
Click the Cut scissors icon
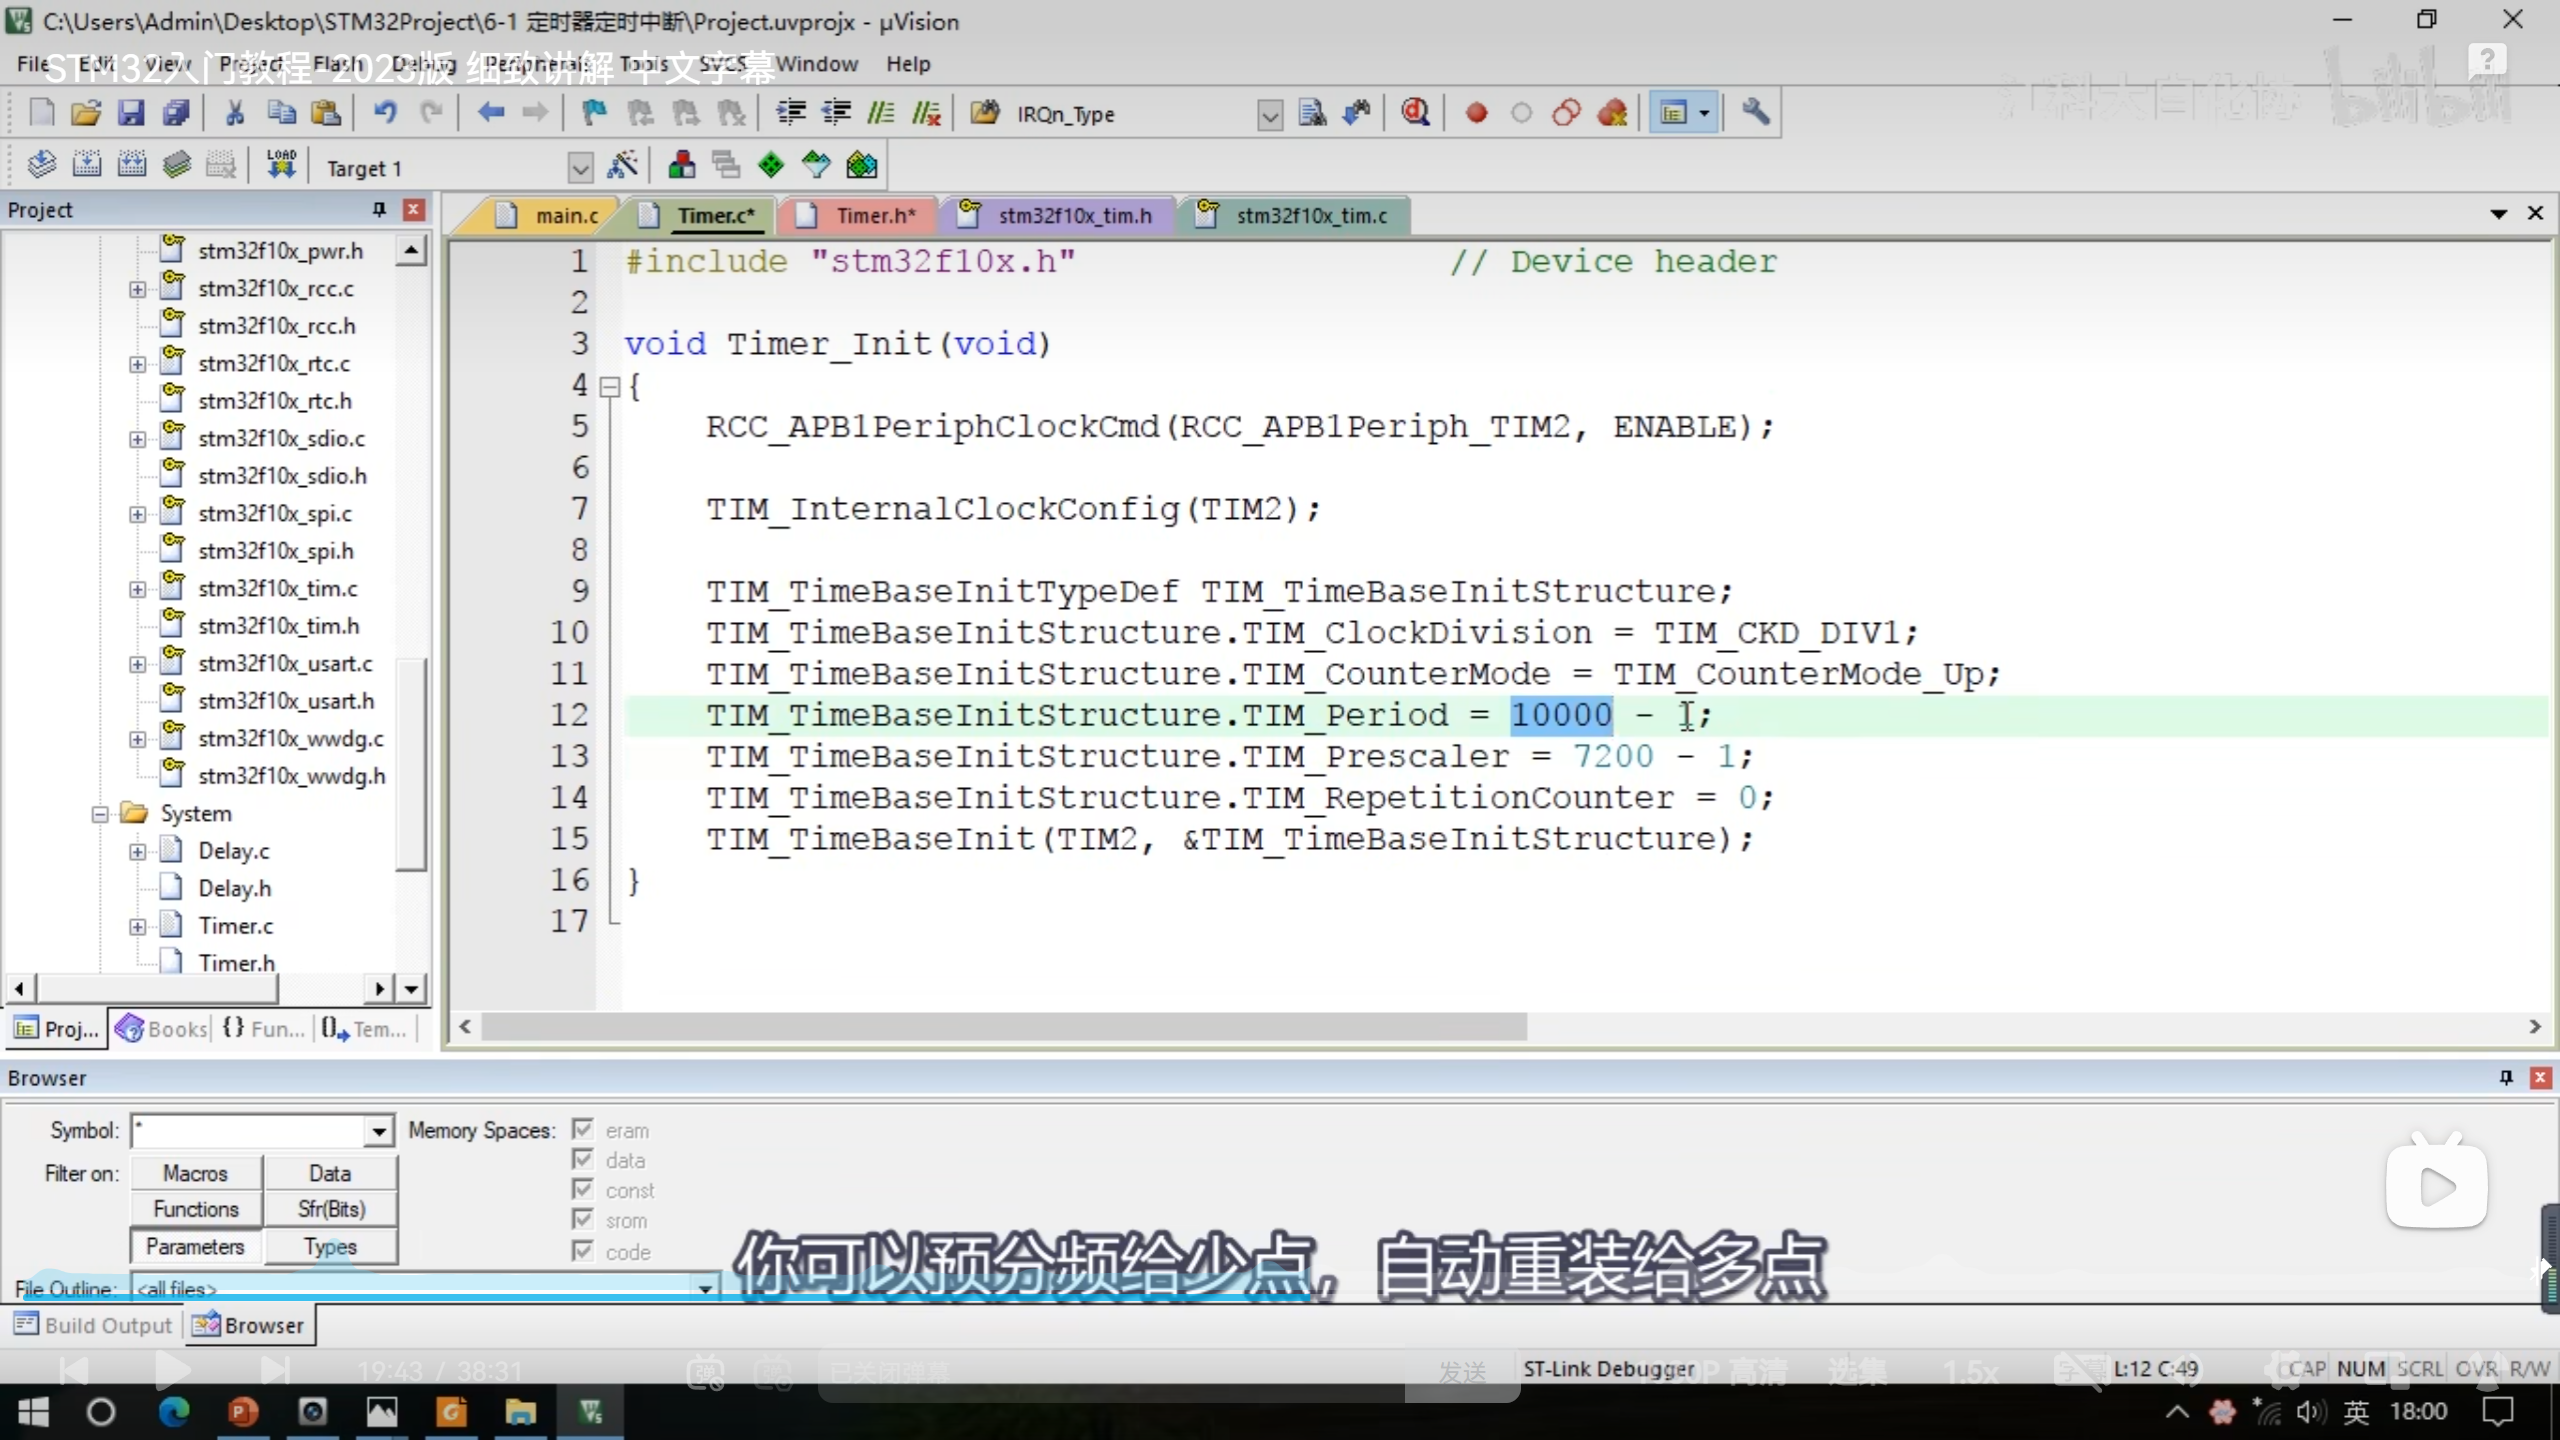coord(235,113)
